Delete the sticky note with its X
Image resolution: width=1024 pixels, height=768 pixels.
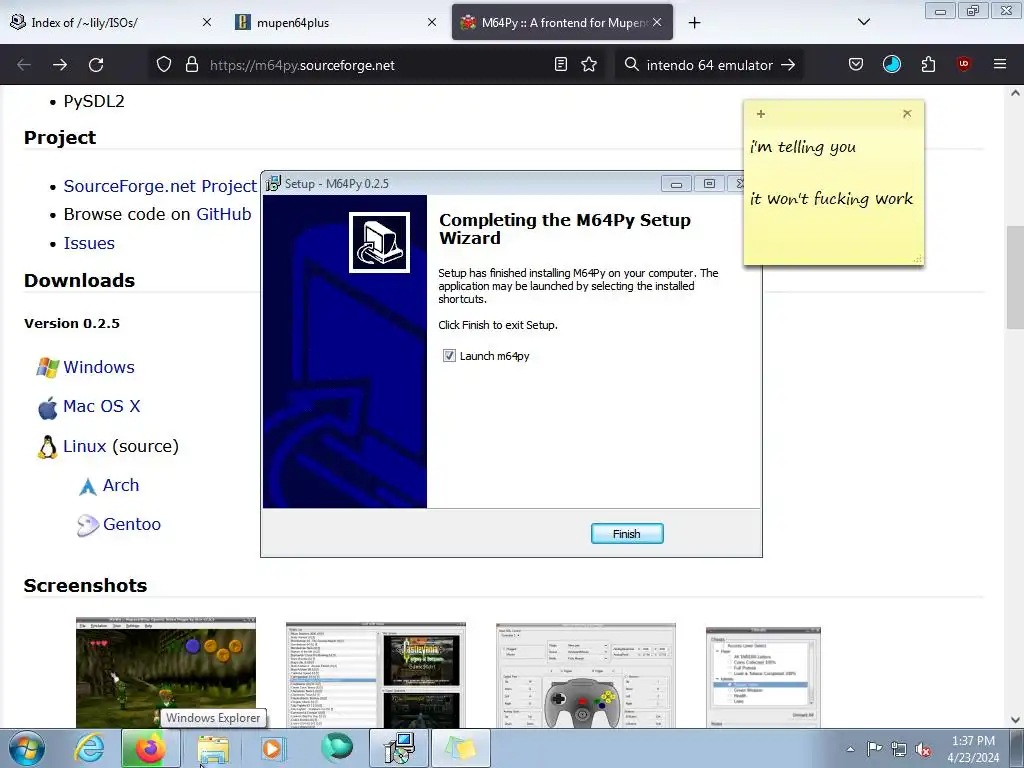coord(907,113)
